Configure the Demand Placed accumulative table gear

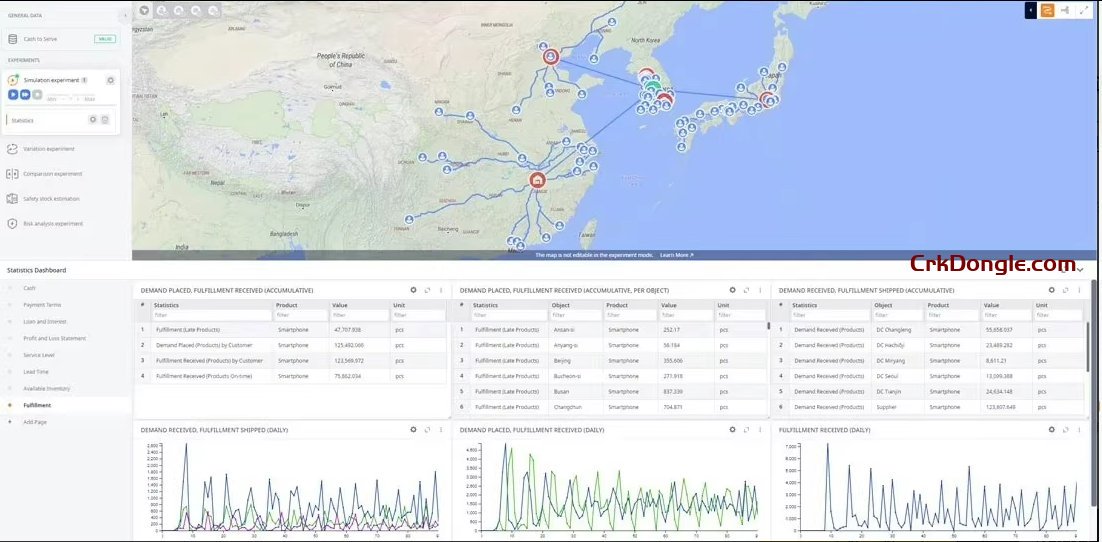(413, 290)
